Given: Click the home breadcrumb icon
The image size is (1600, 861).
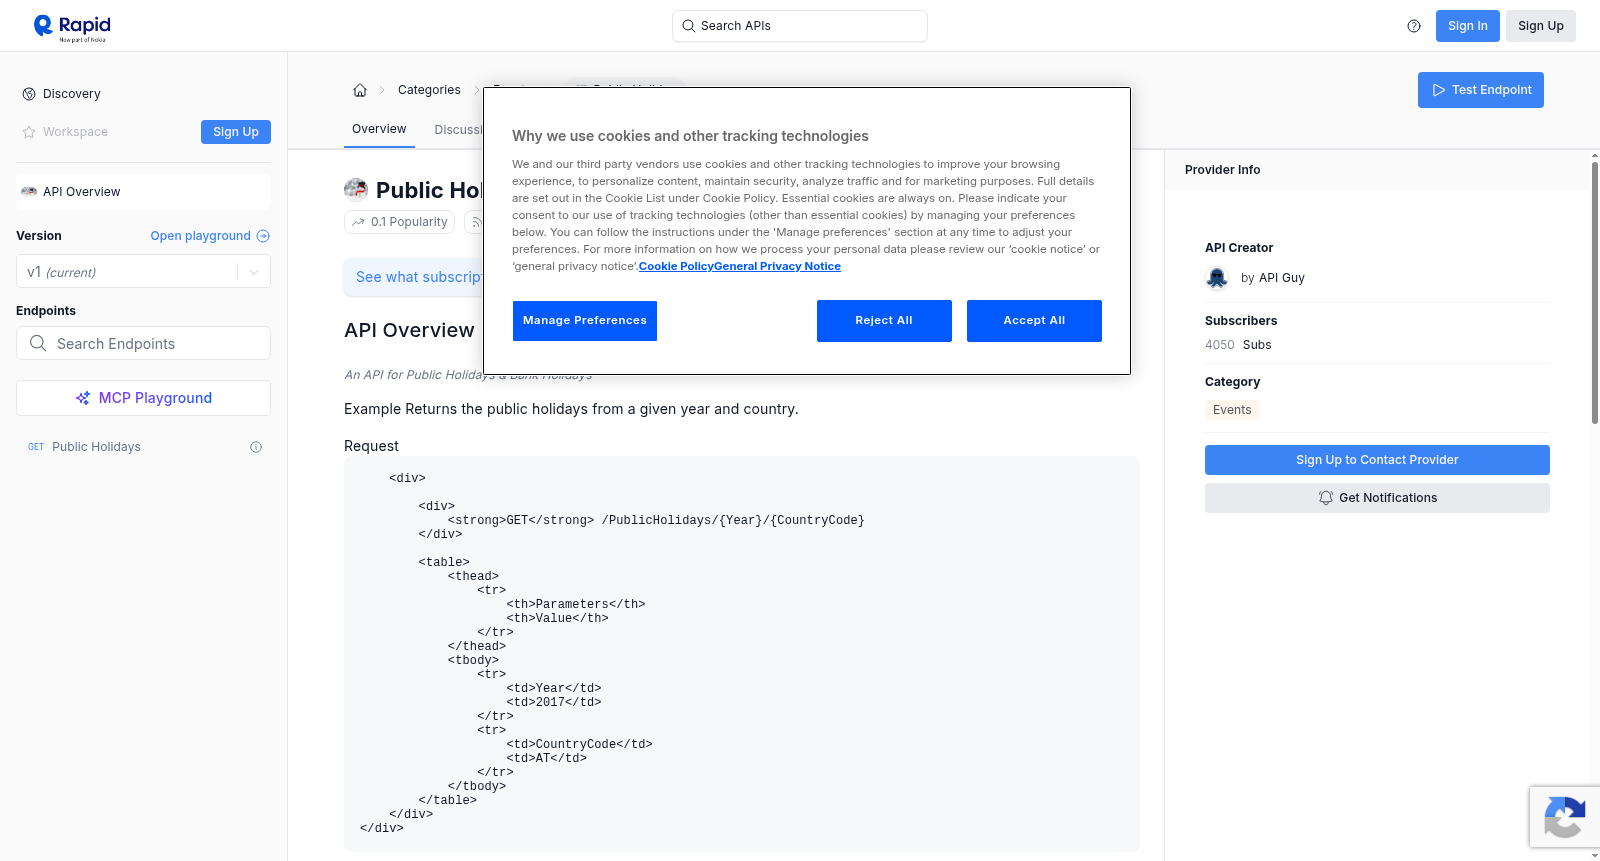Looking at the screenshot, I should pyautogui.click(x=360, y=90).
